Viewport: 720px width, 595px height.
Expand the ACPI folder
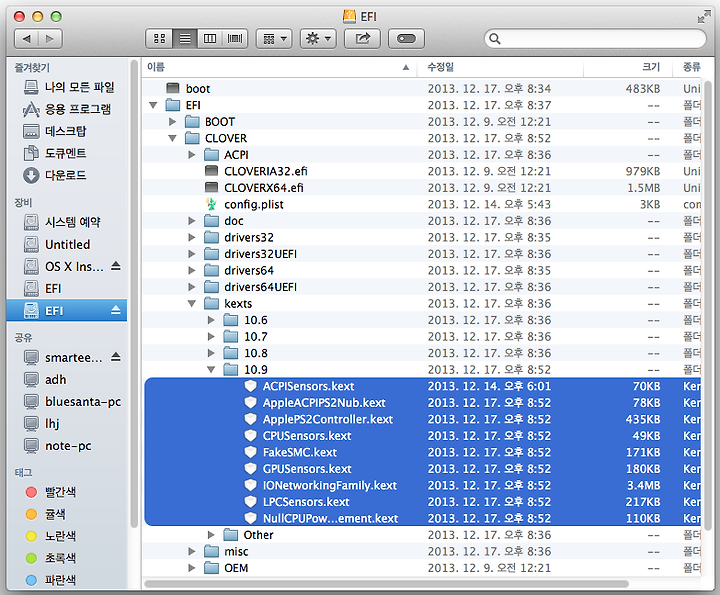[x=192, y=155]
